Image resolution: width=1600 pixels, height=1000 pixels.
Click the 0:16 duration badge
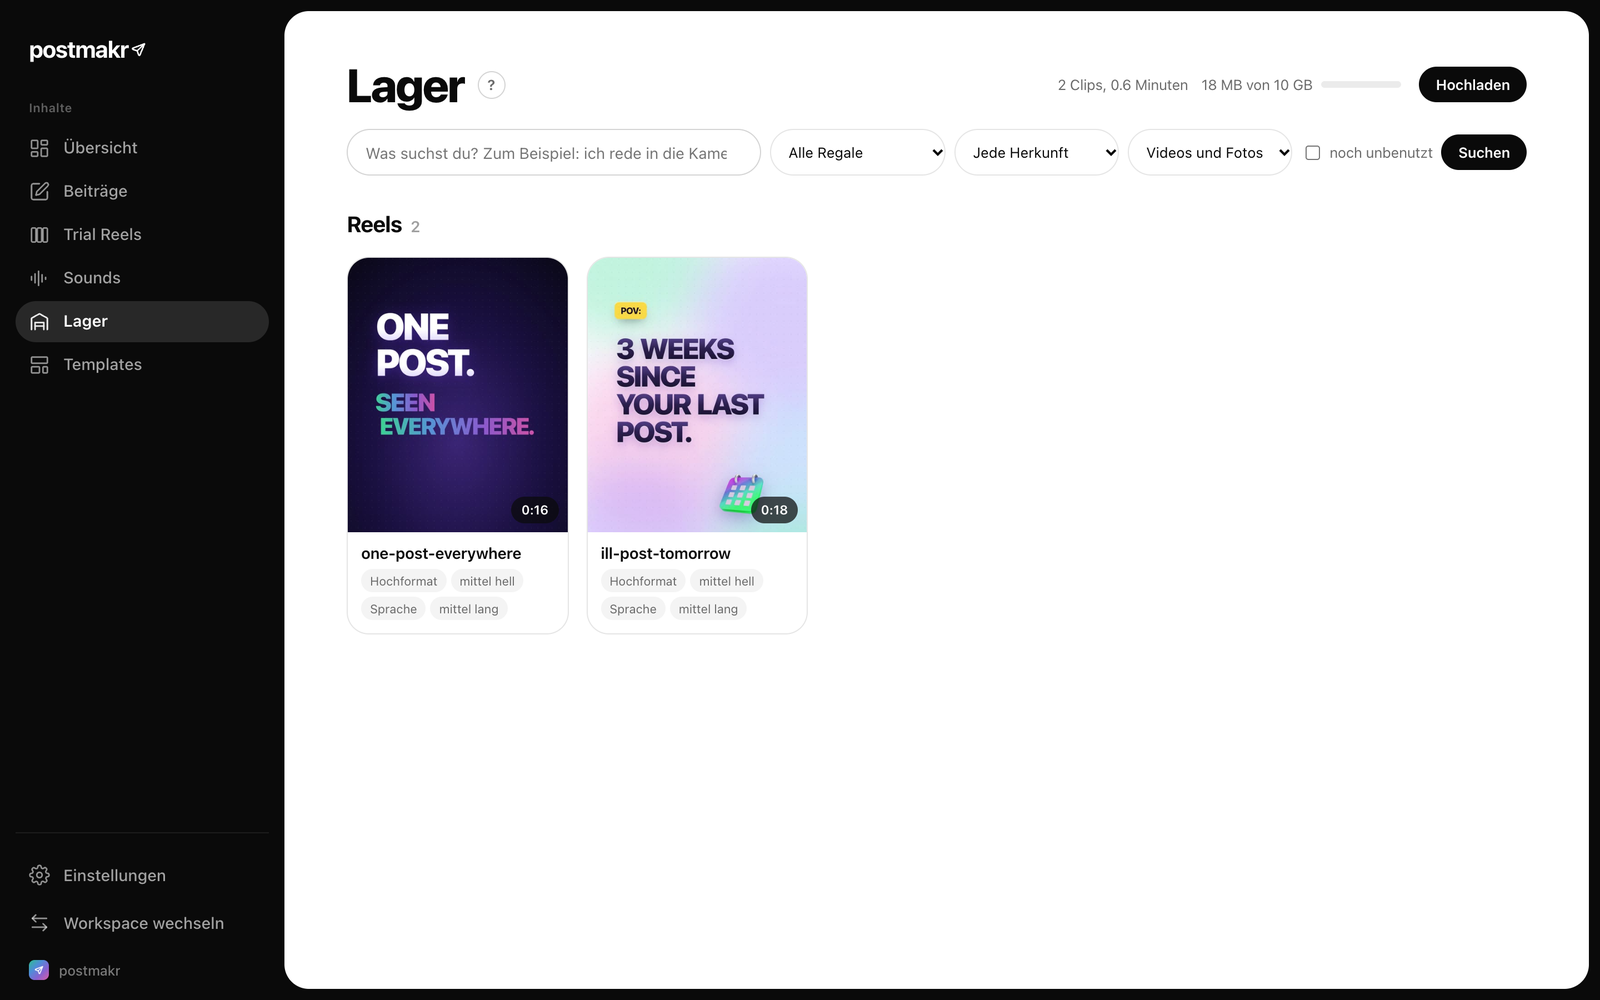coord(535,510)
